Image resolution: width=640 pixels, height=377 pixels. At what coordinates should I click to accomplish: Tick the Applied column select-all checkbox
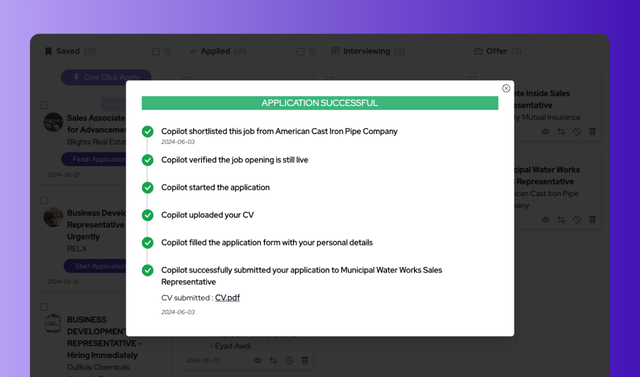300,51
